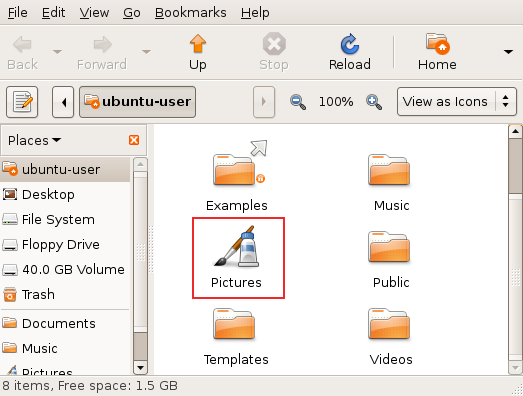
Task: Open the Bookmarks menu
Action: 190,13
